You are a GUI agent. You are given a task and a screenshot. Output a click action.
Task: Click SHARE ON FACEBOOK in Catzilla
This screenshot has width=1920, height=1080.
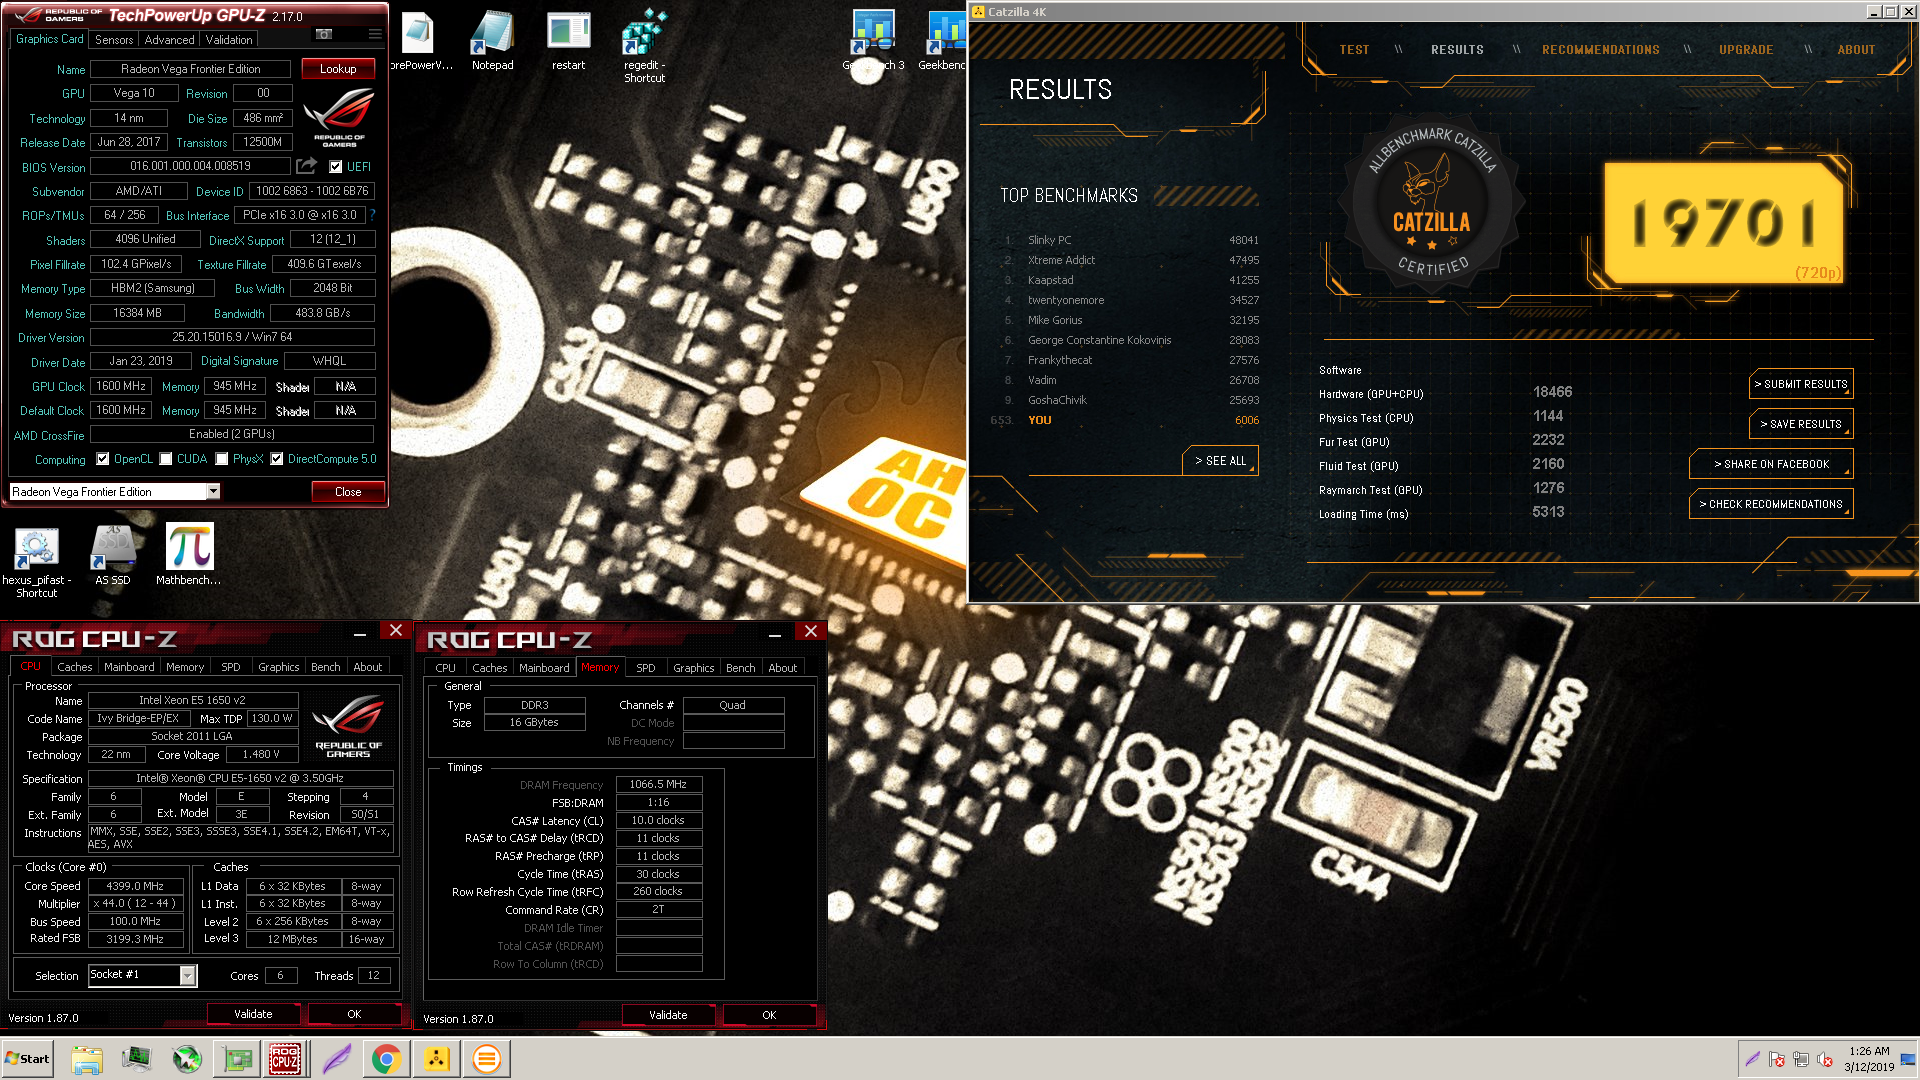click(1771, 464)
